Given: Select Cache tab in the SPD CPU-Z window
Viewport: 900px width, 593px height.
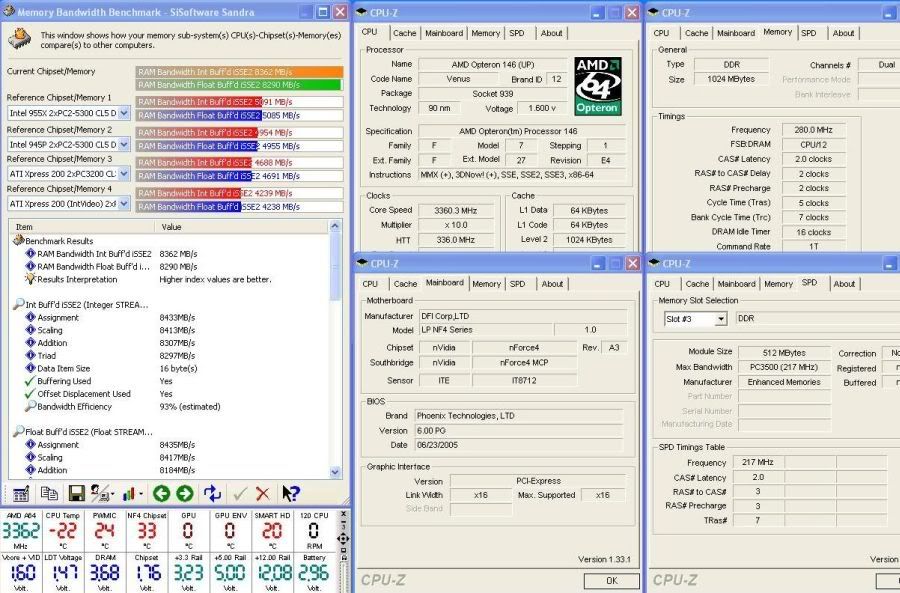Looking at the screenshot, I should [697, 284].
